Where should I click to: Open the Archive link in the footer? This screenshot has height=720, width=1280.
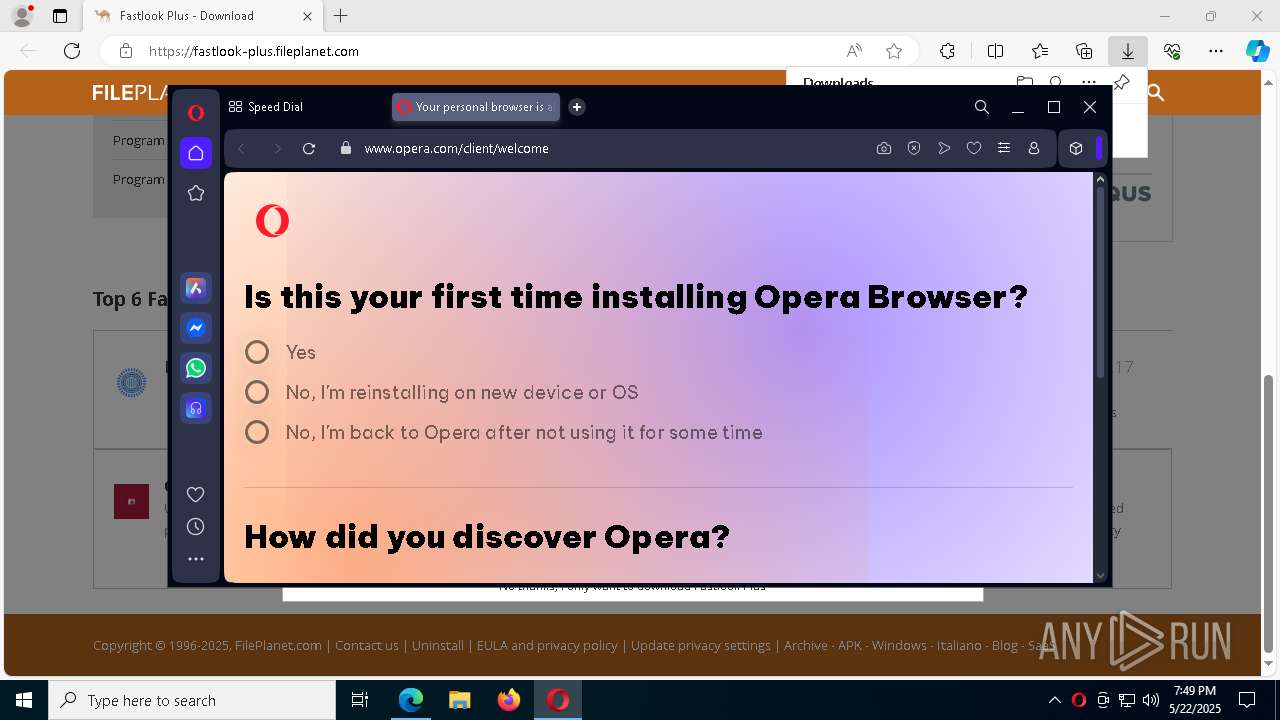pyautogui.click(x=805, y=646)
